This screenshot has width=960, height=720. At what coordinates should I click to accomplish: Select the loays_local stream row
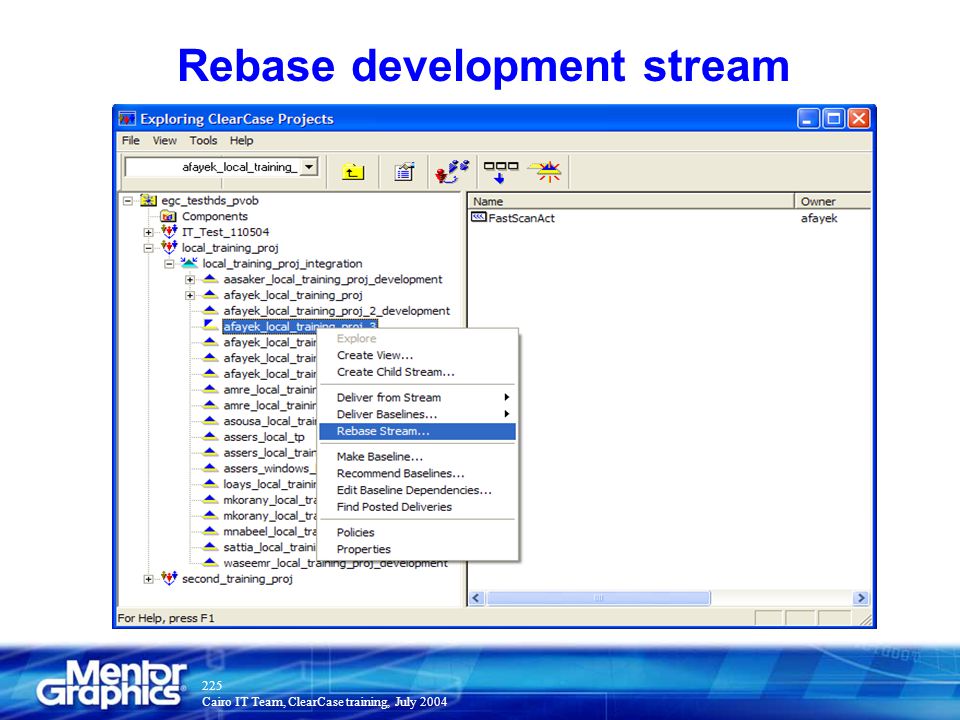[x=269, y=484]
